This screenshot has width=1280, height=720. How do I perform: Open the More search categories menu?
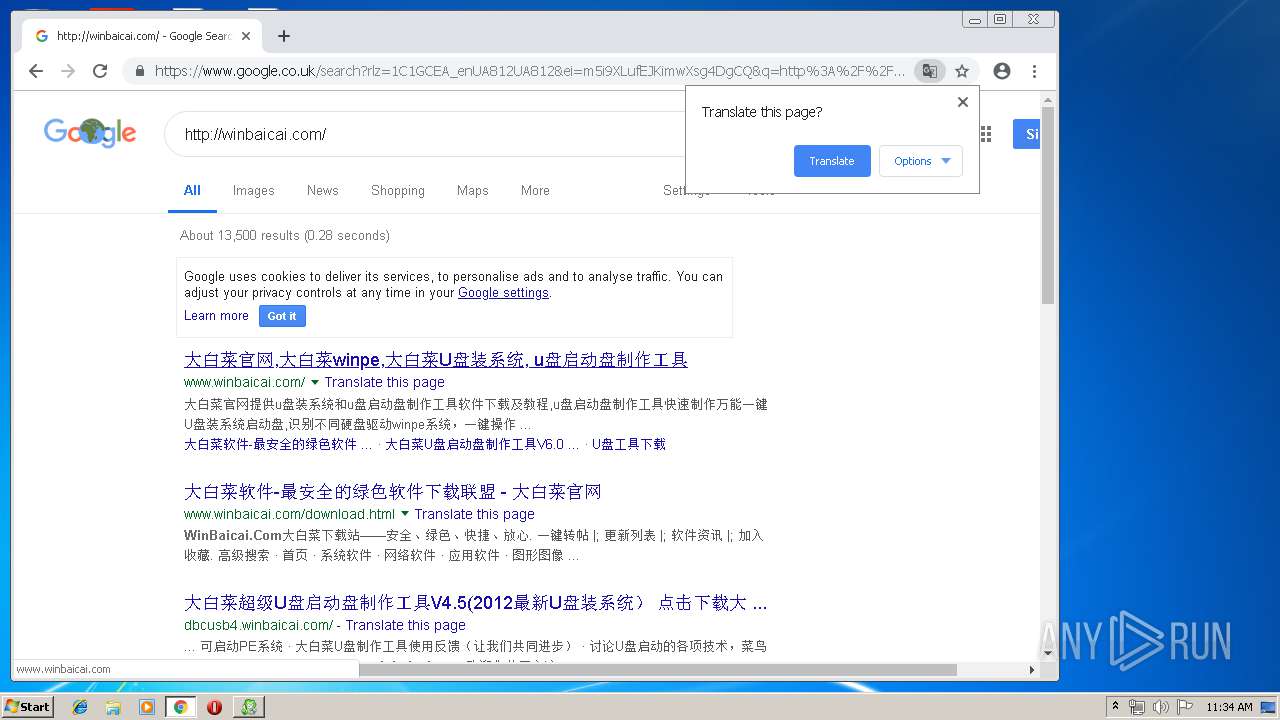click(535, 190)
